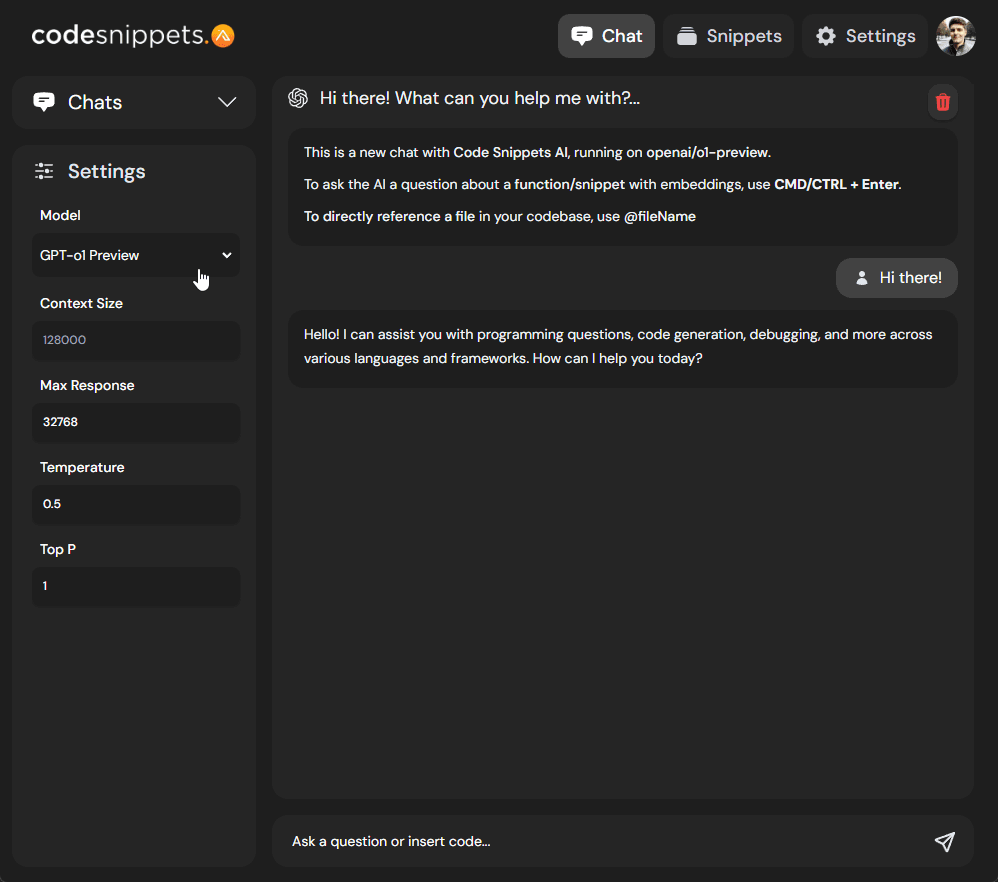Viewport: 998px width, 882px height.
Task: Click the Context Size field showing 128000
Action: pyautogui.click(x=136, y=340)
